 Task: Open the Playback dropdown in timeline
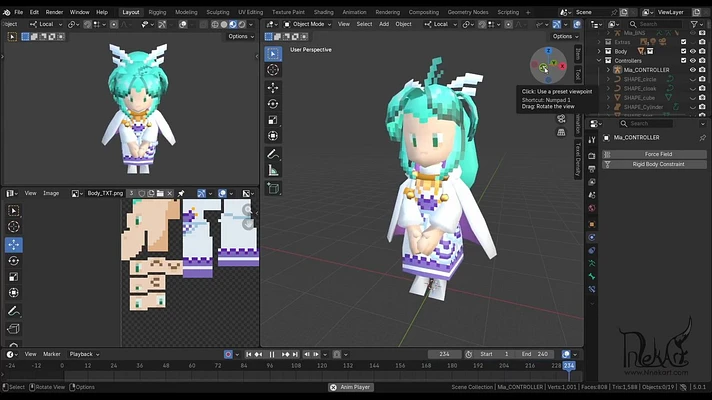[84, 354]
